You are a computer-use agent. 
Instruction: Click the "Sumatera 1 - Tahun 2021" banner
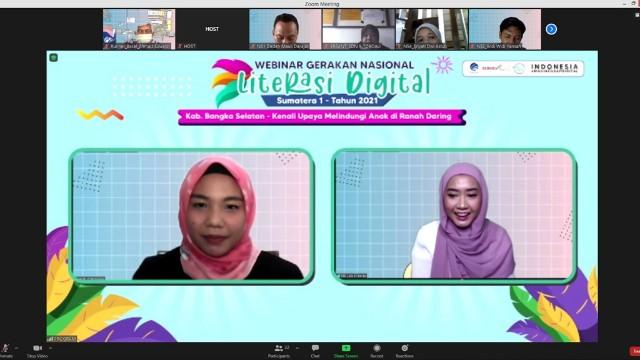coord(327,100)
